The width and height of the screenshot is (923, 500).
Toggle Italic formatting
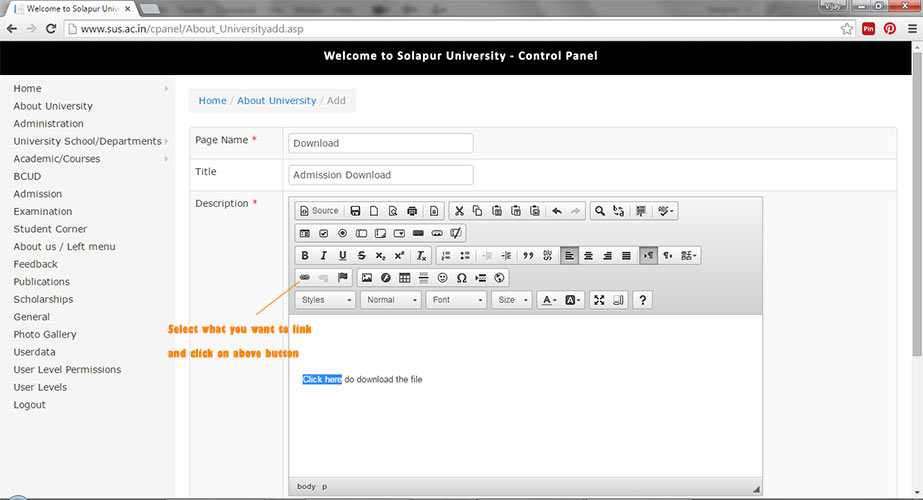[x=324, y=256]
